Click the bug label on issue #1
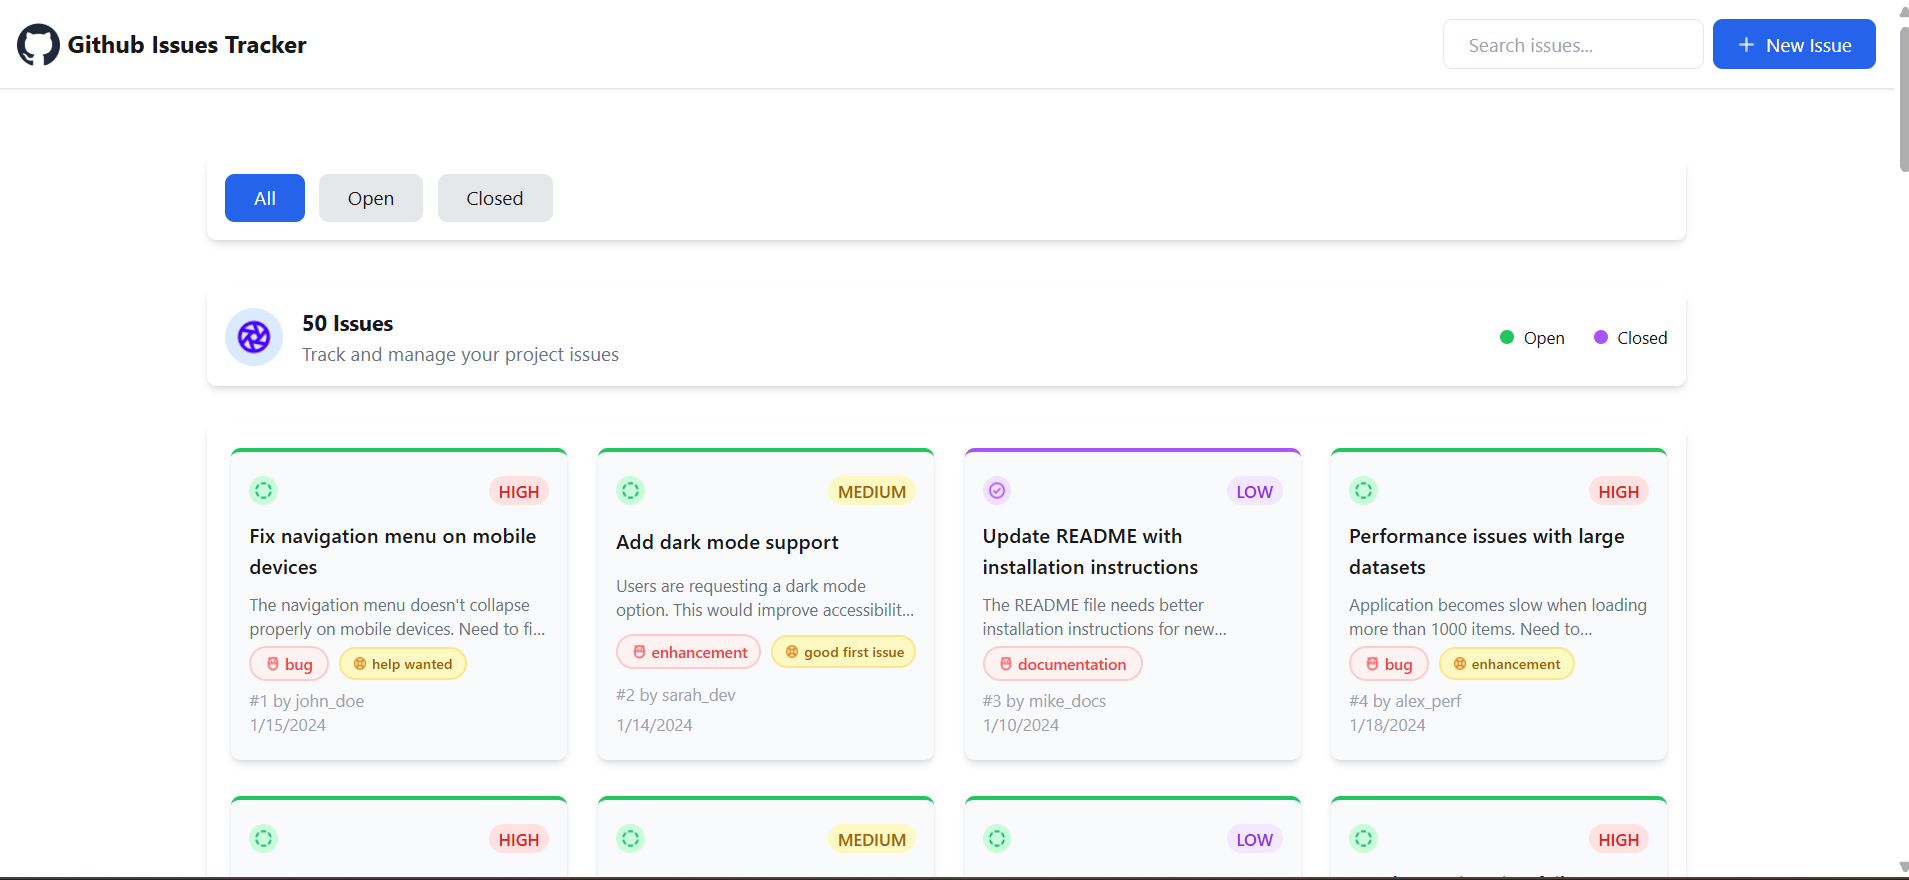The width and height of the screenshot is (1909, 880). [289, 664]
